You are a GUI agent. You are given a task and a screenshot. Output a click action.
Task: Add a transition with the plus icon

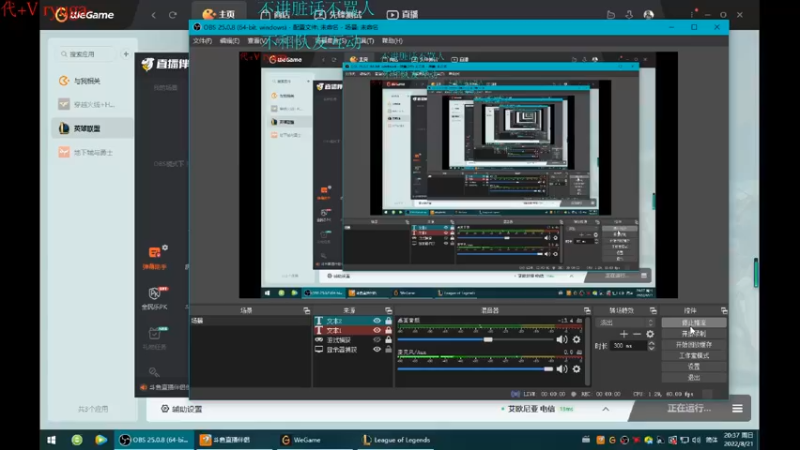pyautogui.click(x=623, y=334)
